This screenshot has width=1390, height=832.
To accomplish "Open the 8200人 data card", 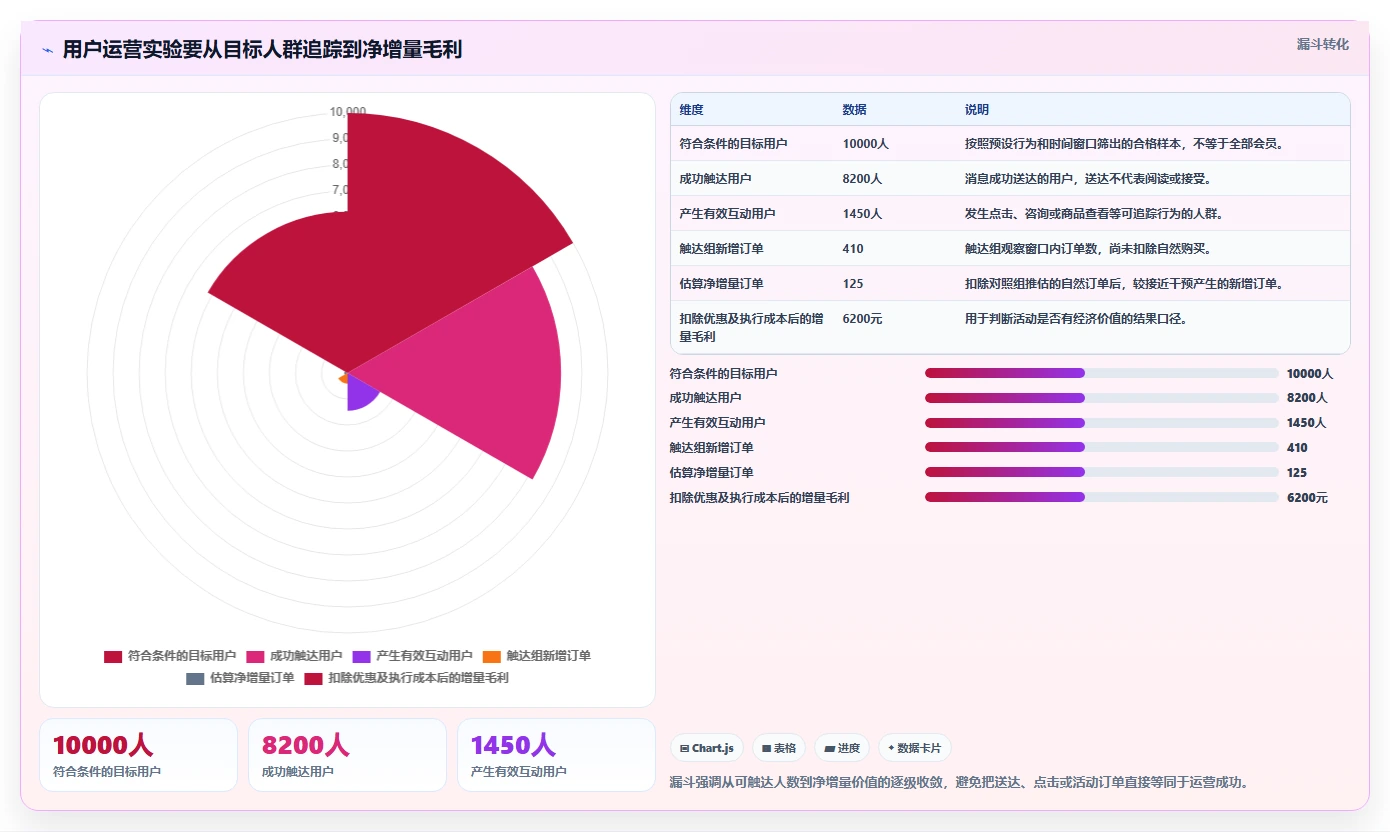I will [x=347, y=755].
